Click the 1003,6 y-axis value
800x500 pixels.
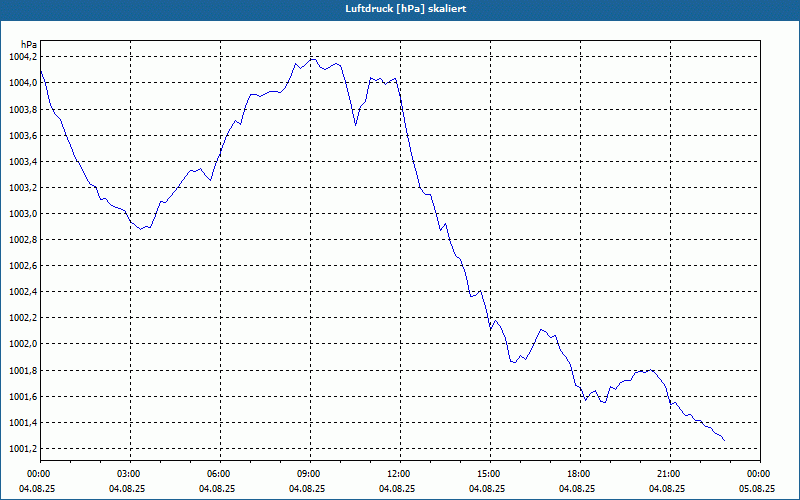(x=22, y=135)
